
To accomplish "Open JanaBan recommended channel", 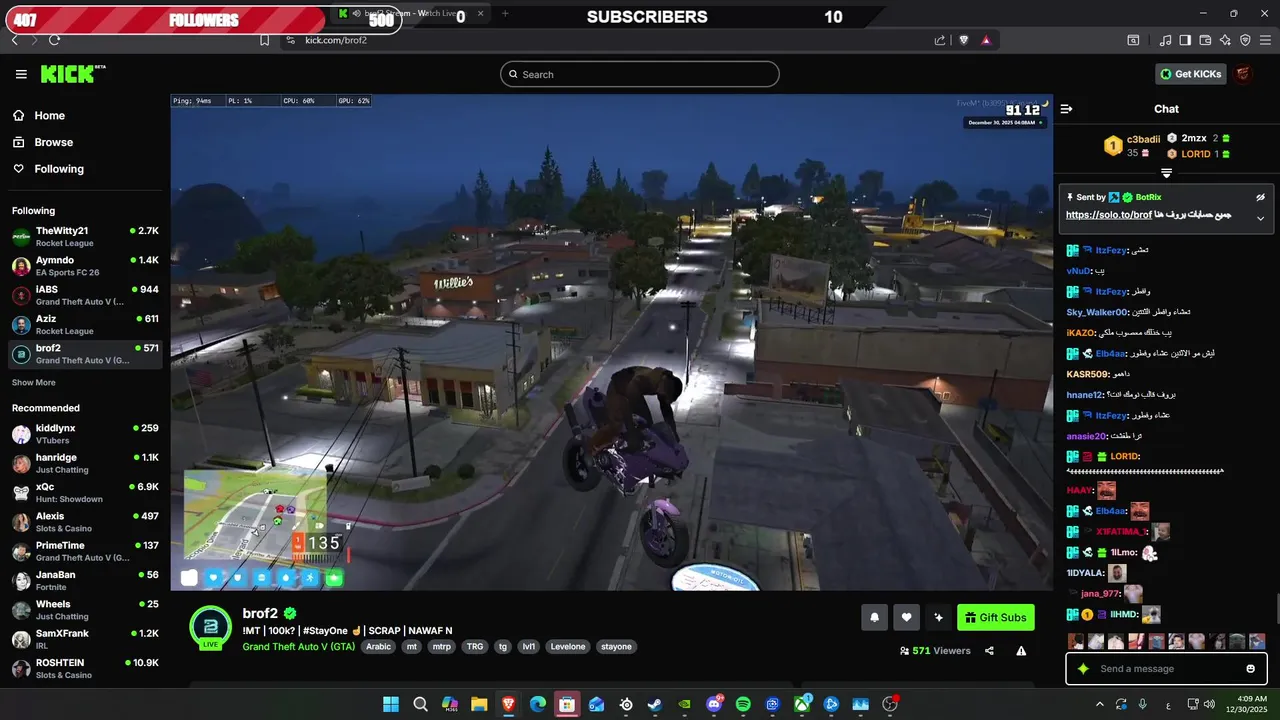I will point(85,580).
